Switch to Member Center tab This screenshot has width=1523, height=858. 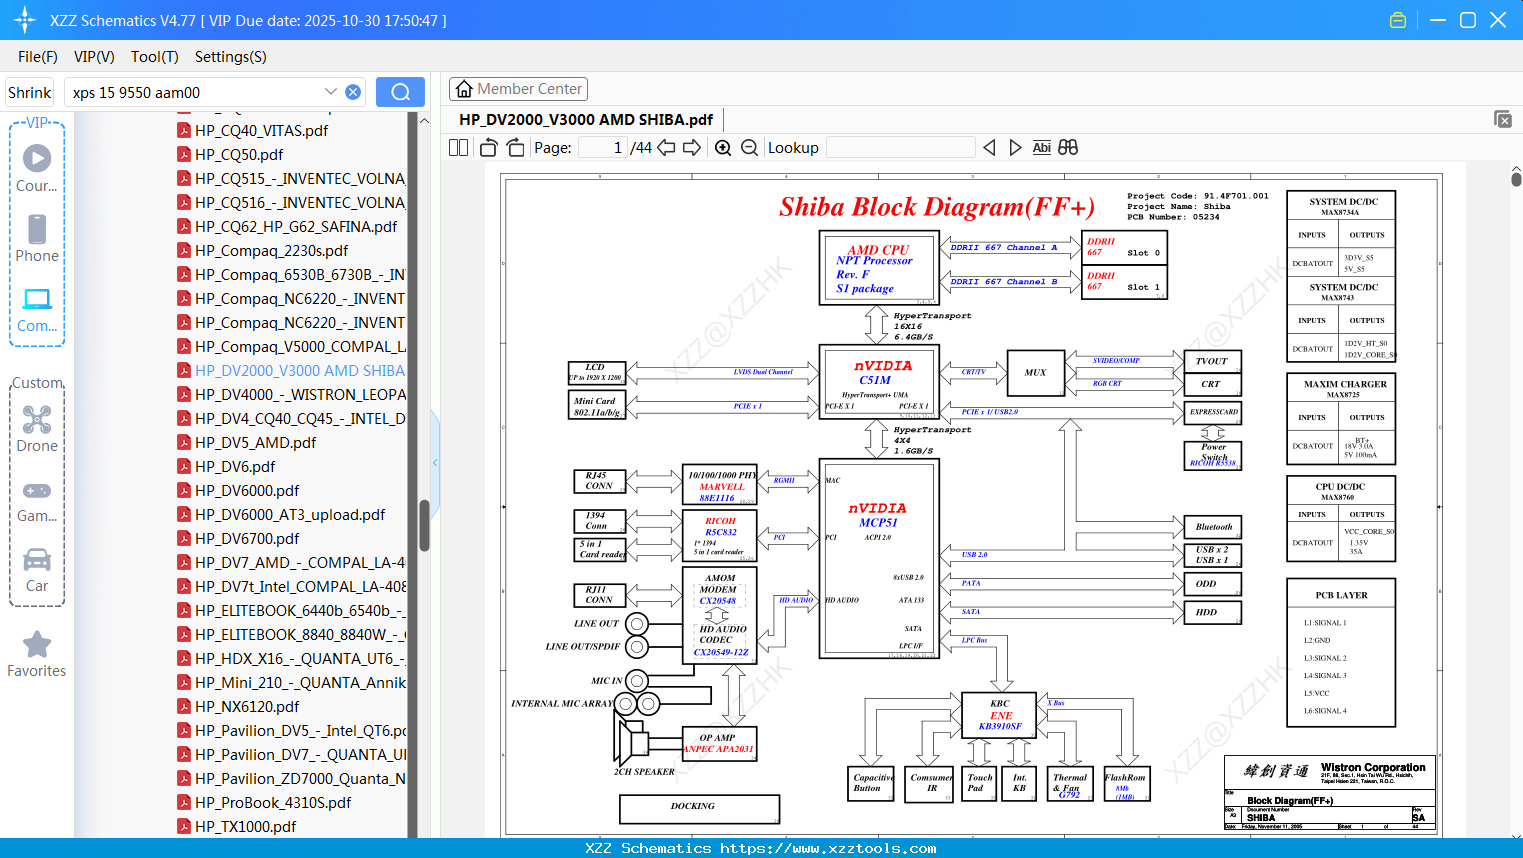point(518,89)
